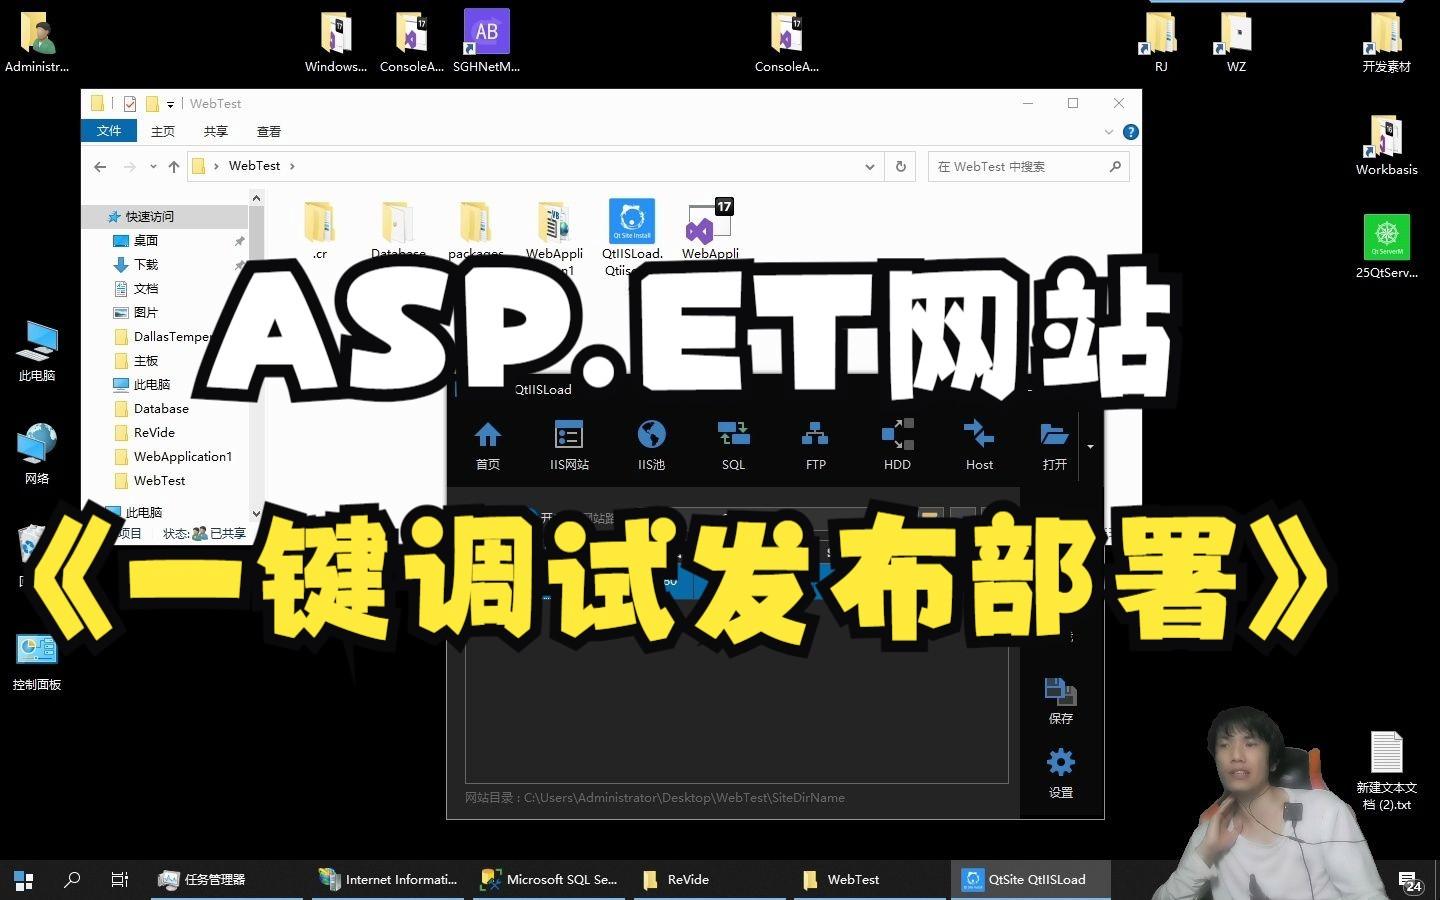Select the HDD tool icon

897,444
